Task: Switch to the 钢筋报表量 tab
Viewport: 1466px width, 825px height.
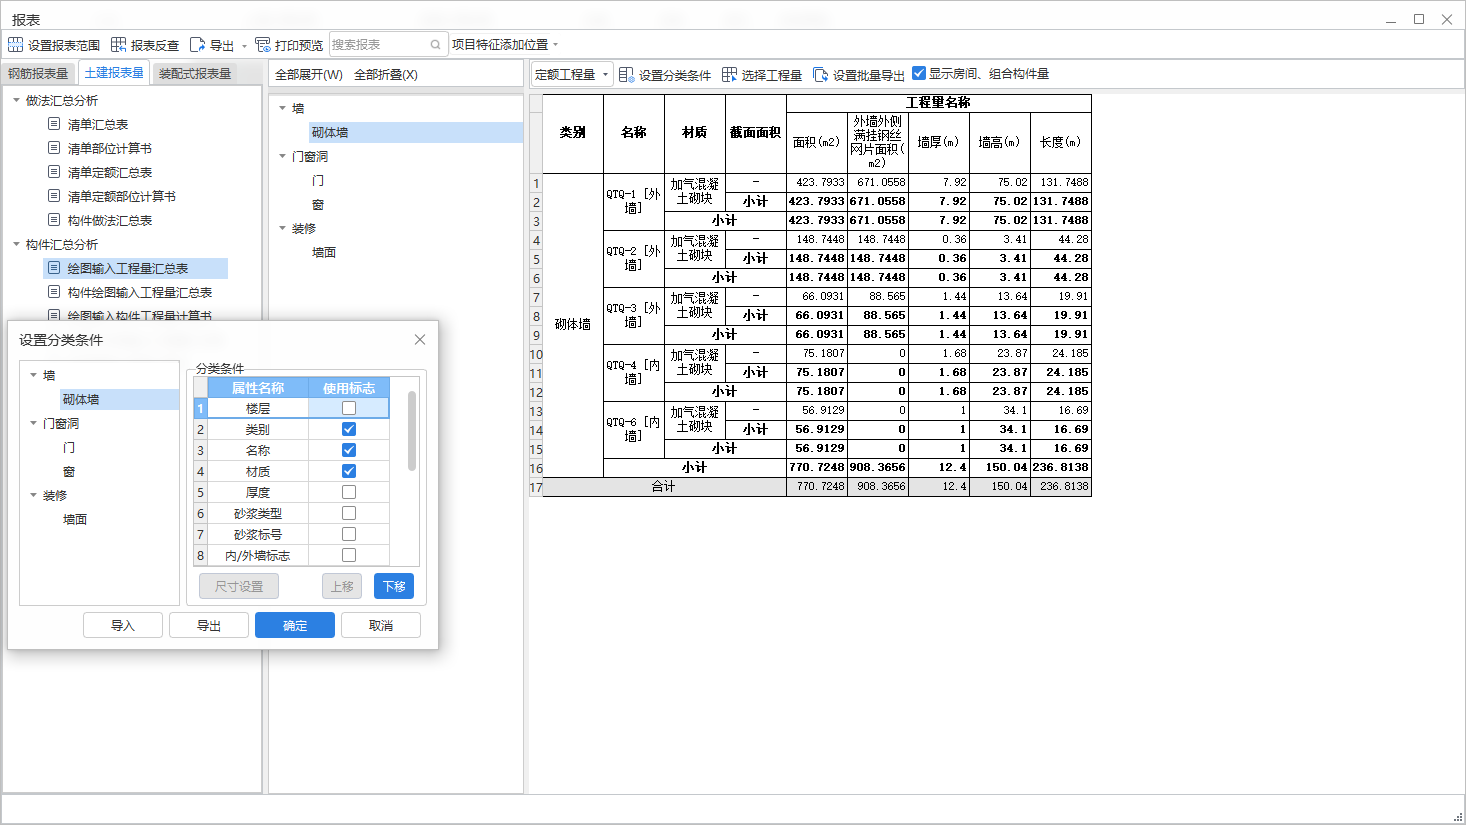Action: coord(38,74)
